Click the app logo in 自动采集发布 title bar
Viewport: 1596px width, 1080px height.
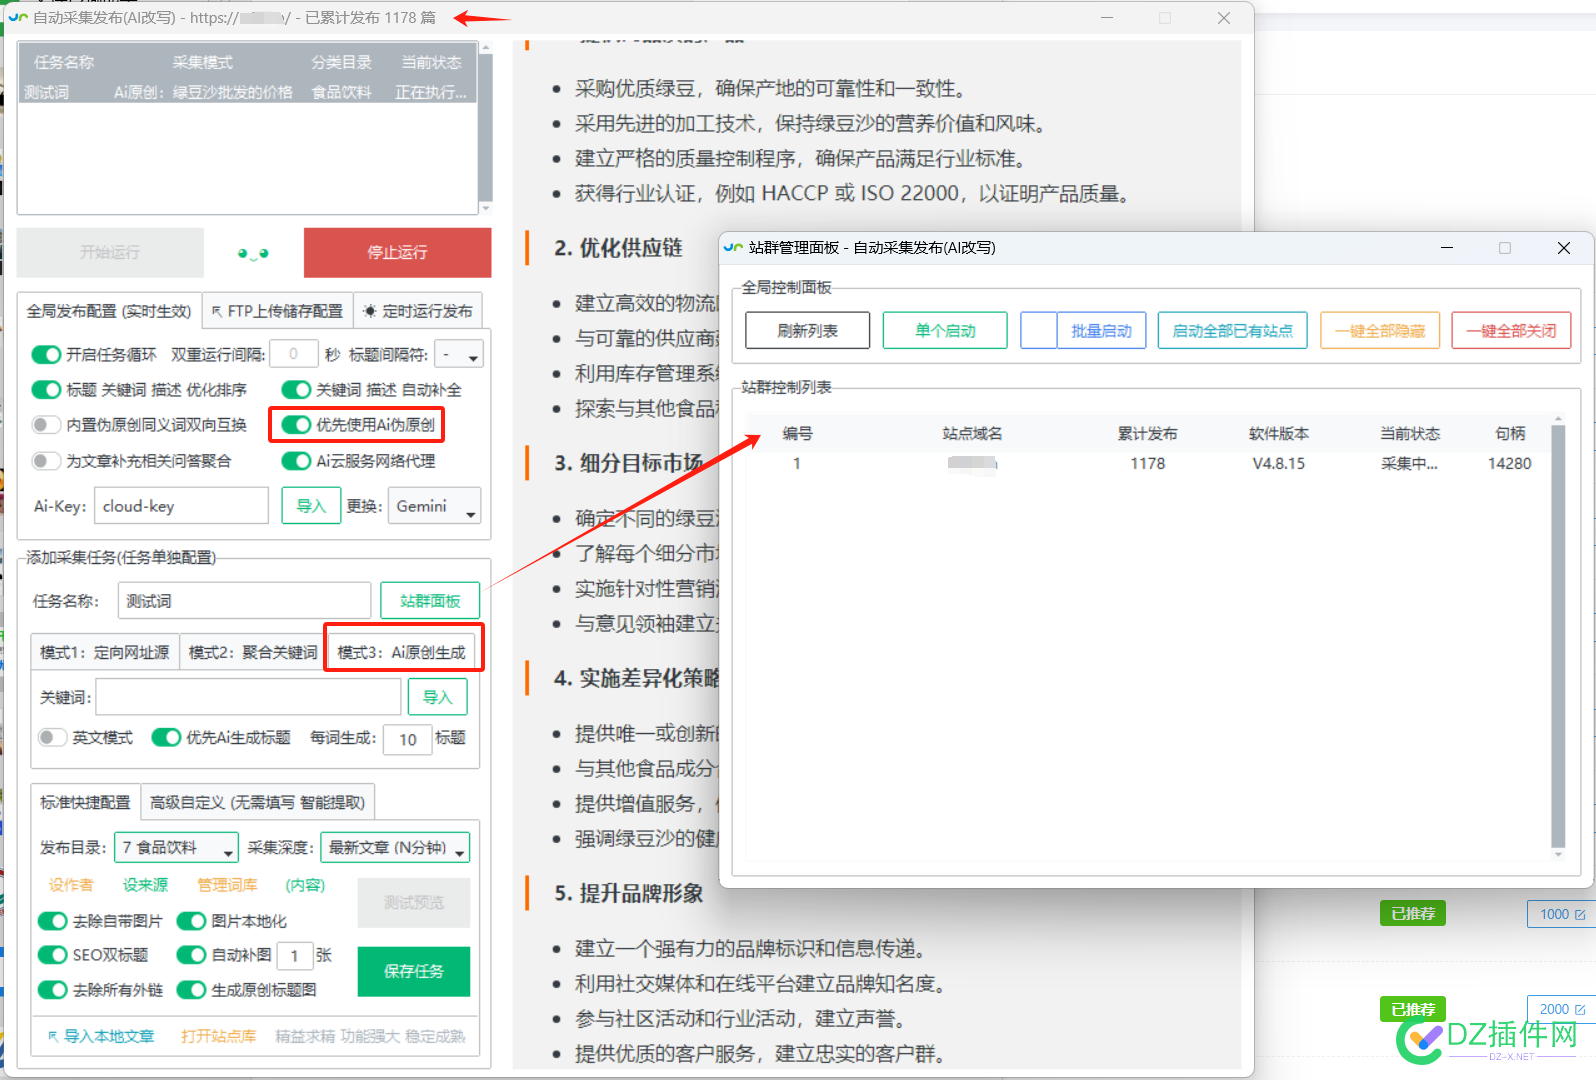18,18
